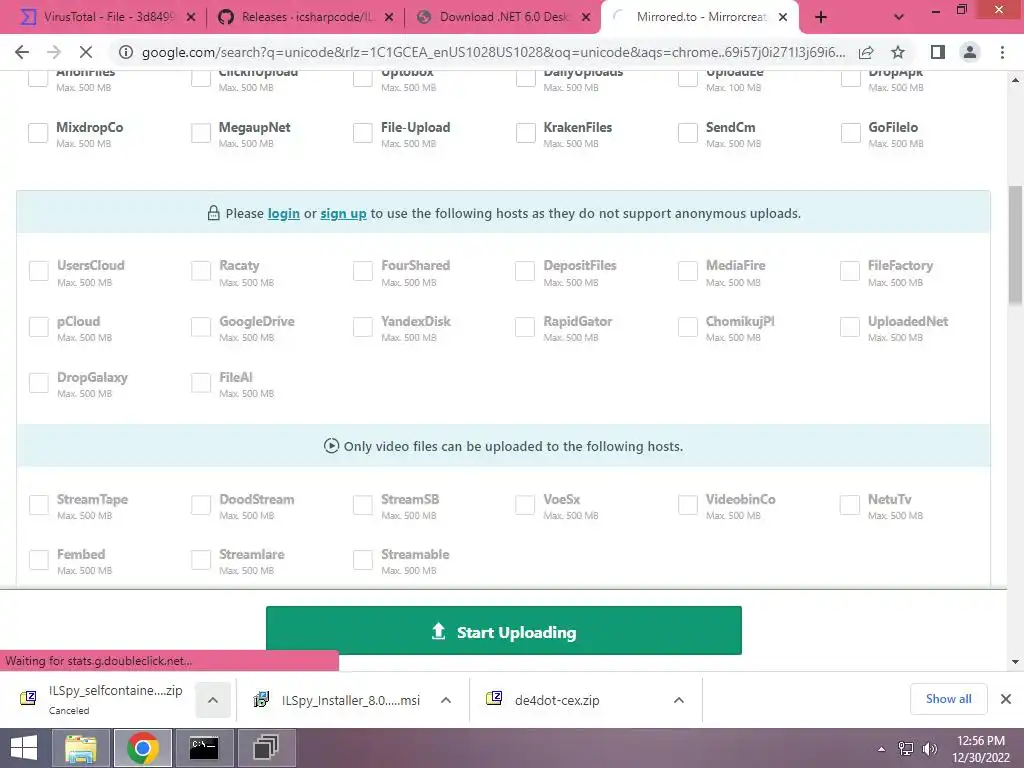This screenshot has width=1024, height=768.
Task: Open the volume tray icon
Action: point(929,749)
